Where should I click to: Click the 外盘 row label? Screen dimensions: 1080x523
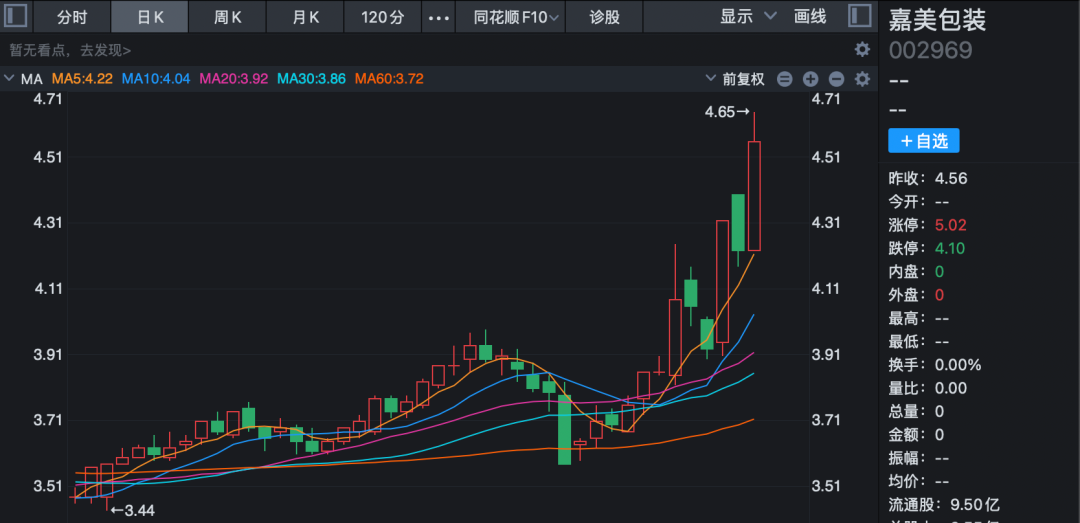pyautogui.click(x=908, y=295)
